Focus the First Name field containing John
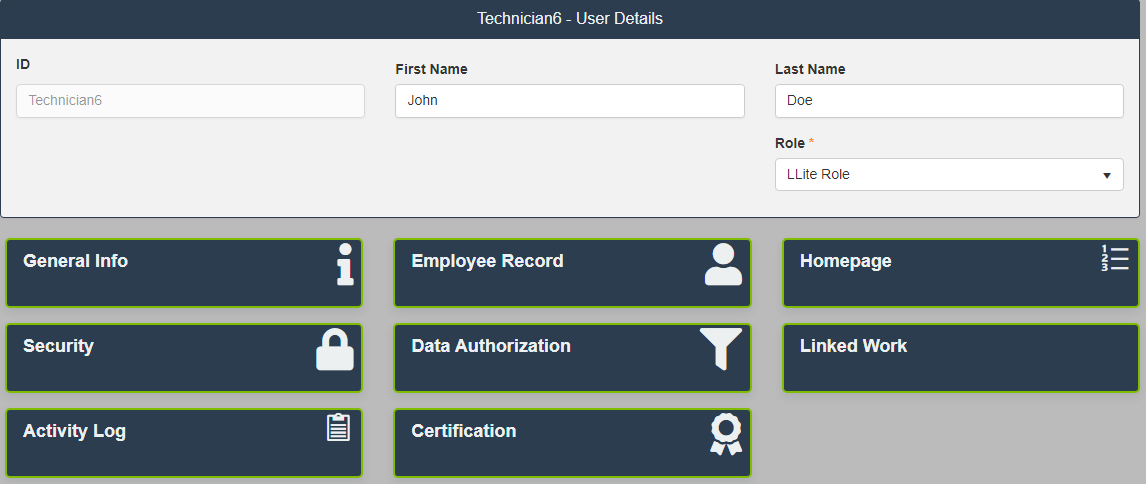 click(x=569, y=101)
